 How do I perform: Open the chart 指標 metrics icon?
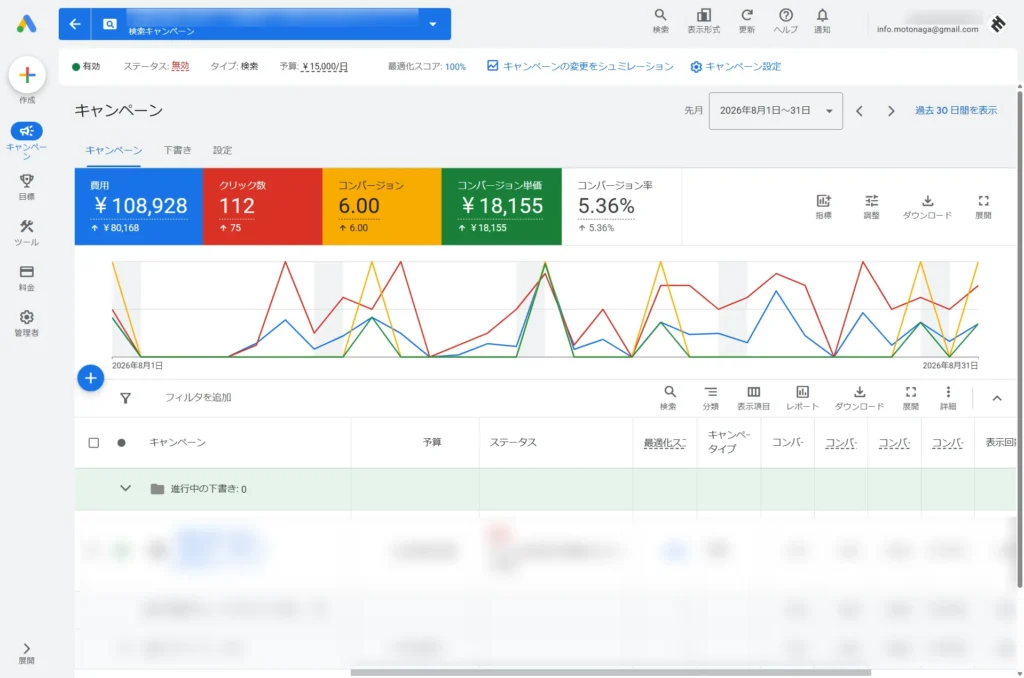(823, 206)
